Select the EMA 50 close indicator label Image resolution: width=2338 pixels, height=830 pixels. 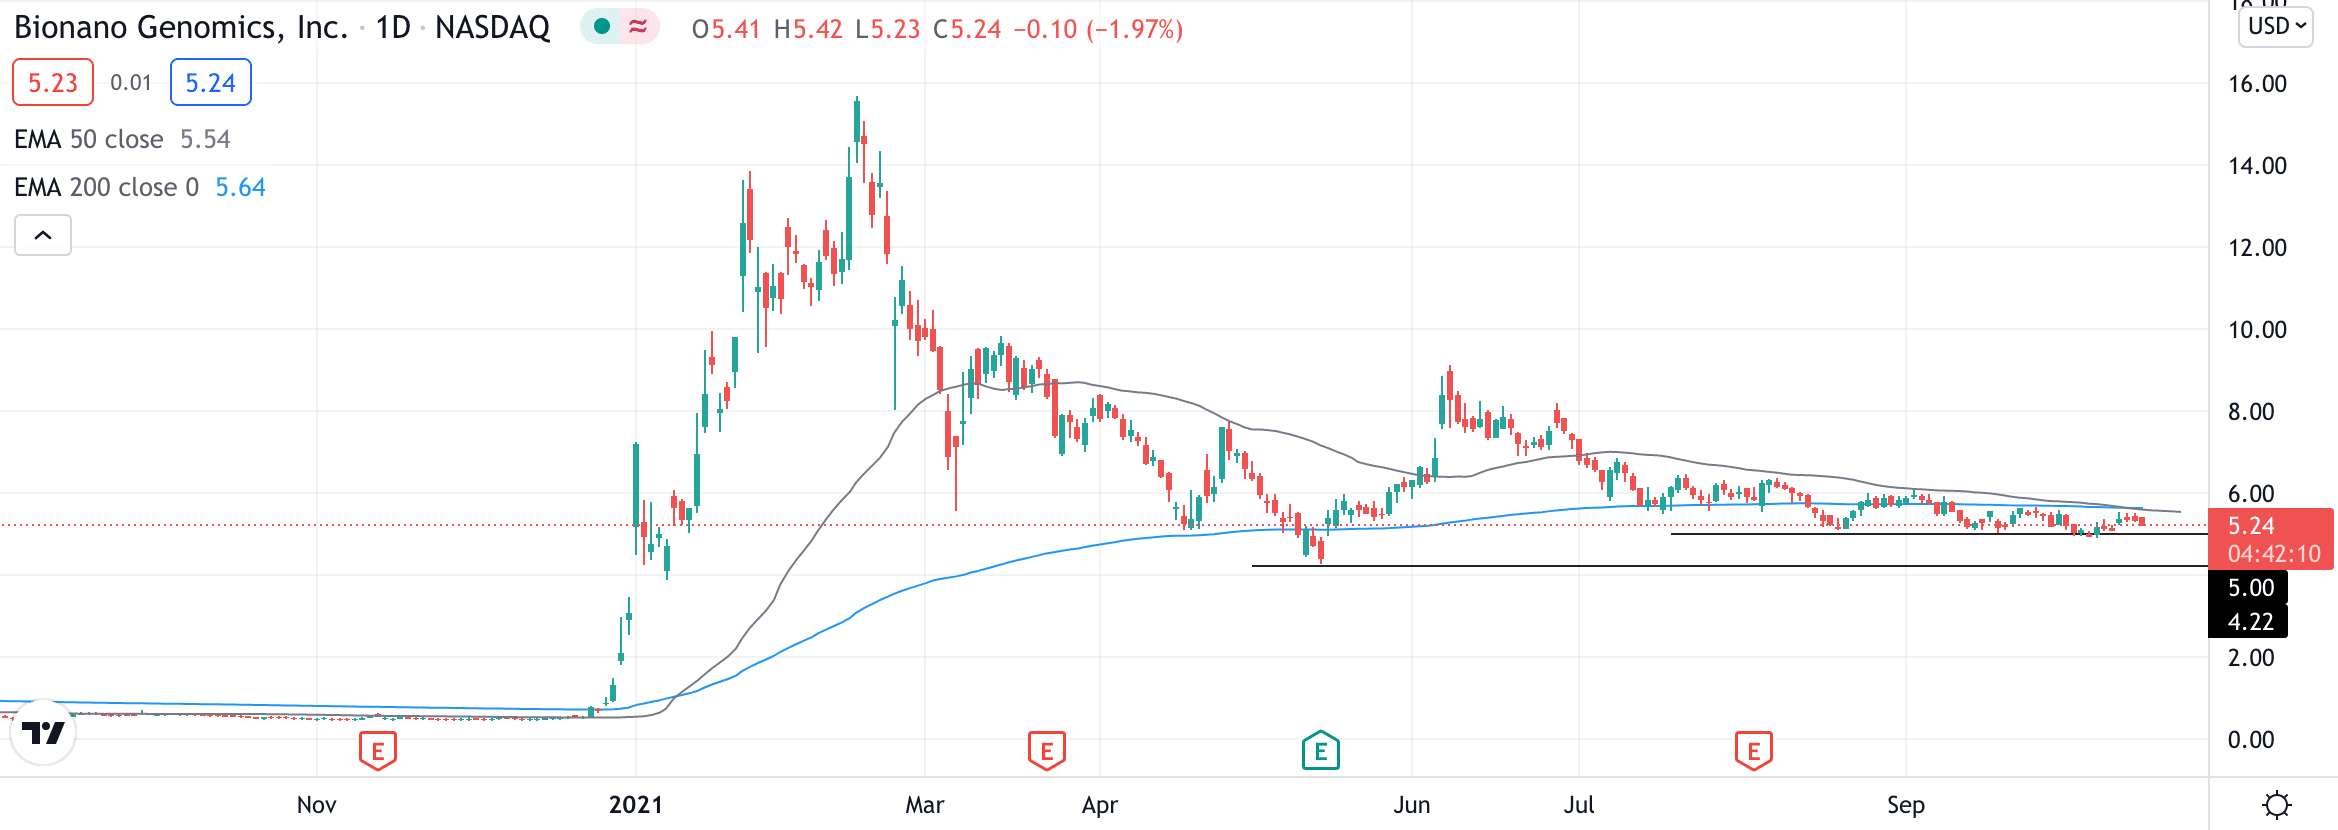[x=89, y=139]
